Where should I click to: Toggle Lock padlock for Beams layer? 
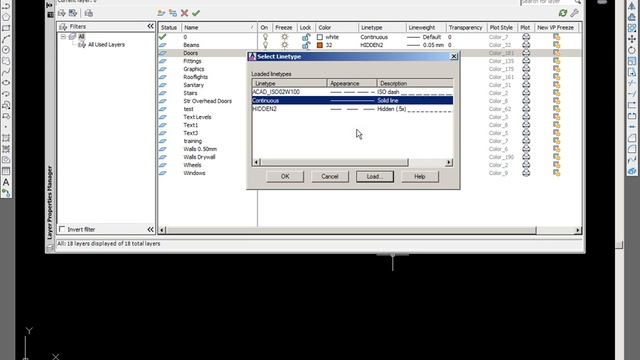click(x=306, y=45)
